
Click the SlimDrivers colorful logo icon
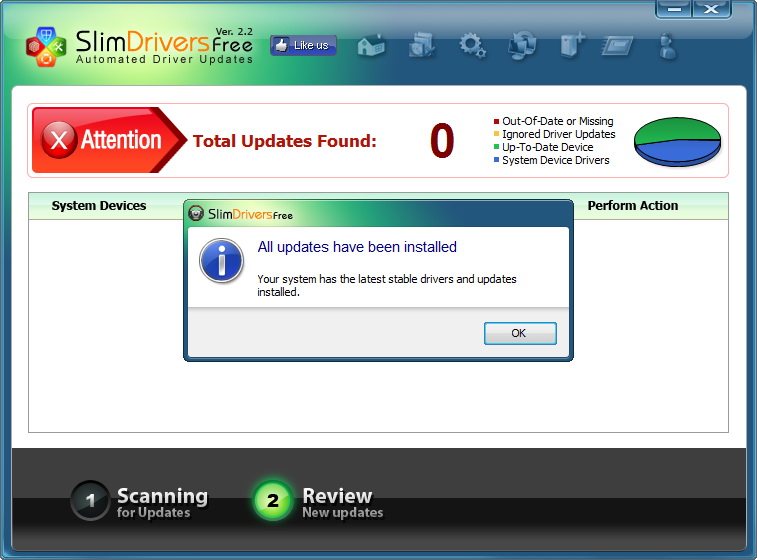coord(46,46)
